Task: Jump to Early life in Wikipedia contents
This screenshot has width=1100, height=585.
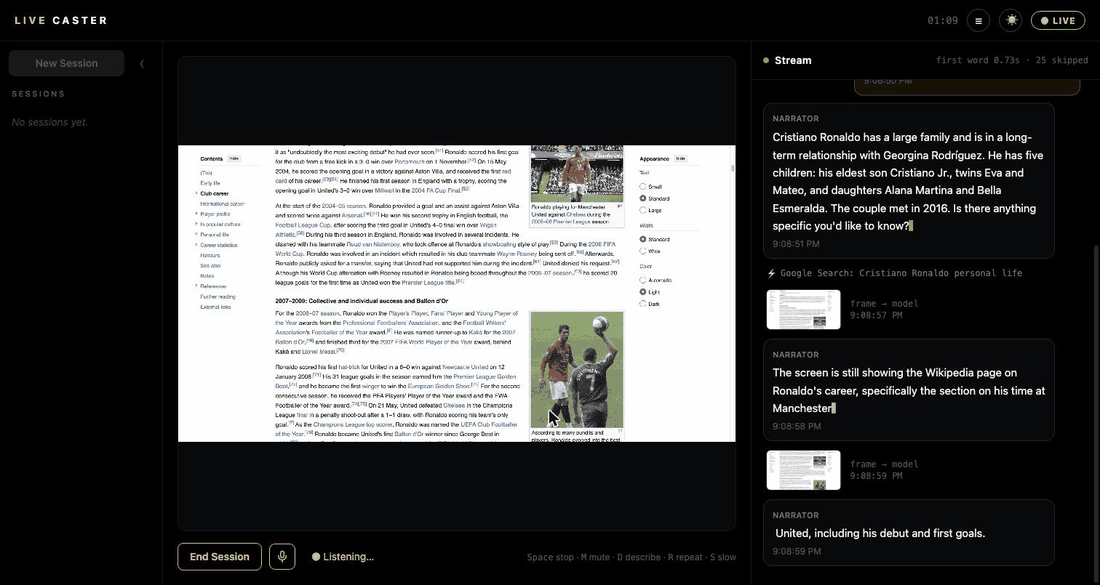Action: coord(210,183)
